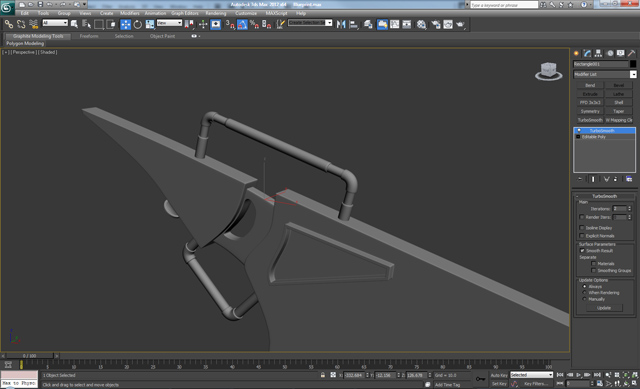Click the Align tool icon
Image resolution: width=640 pixels, height=389 pixels.
click(353, 24)
